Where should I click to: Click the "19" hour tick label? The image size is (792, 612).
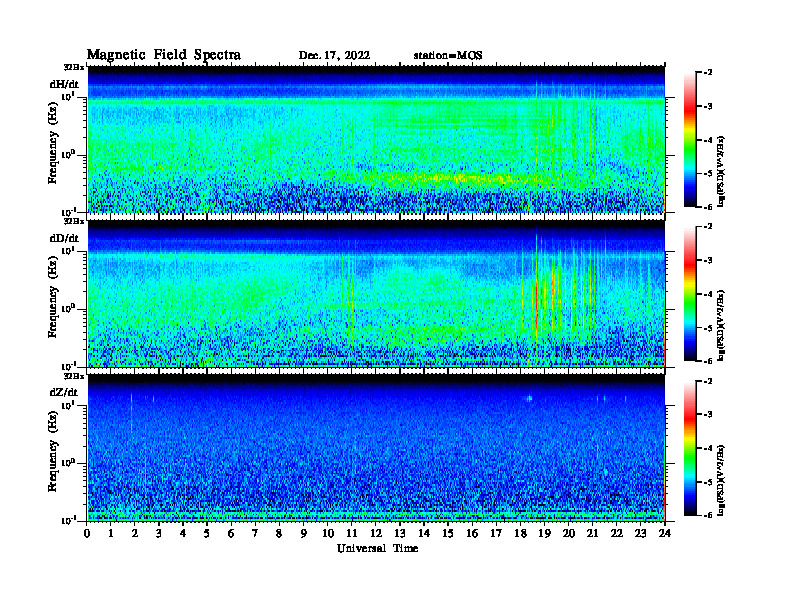click(x=544, y=534)
